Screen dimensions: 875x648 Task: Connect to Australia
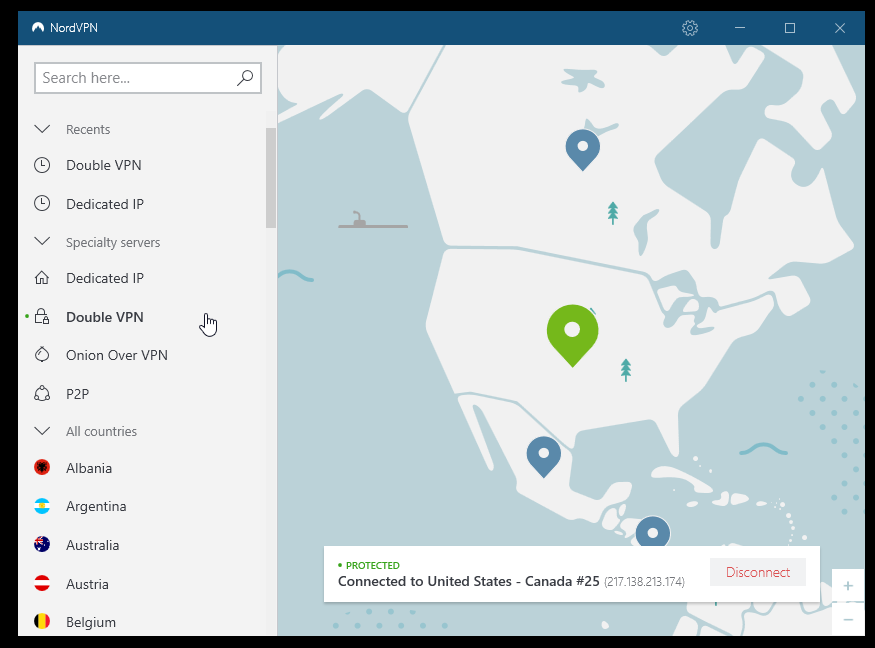(93, 545)
